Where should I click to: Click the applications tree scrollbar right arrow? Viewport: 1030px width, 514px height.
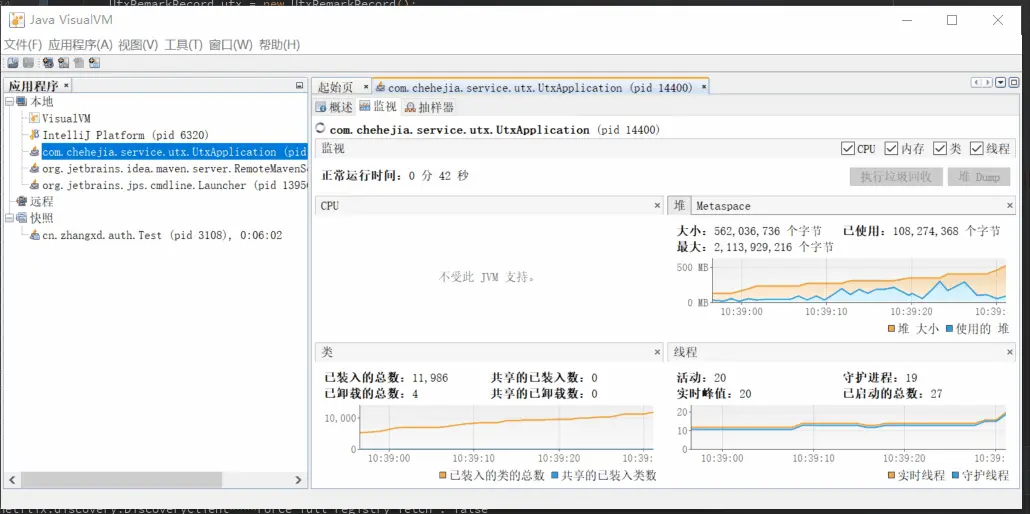pos(298,480)
